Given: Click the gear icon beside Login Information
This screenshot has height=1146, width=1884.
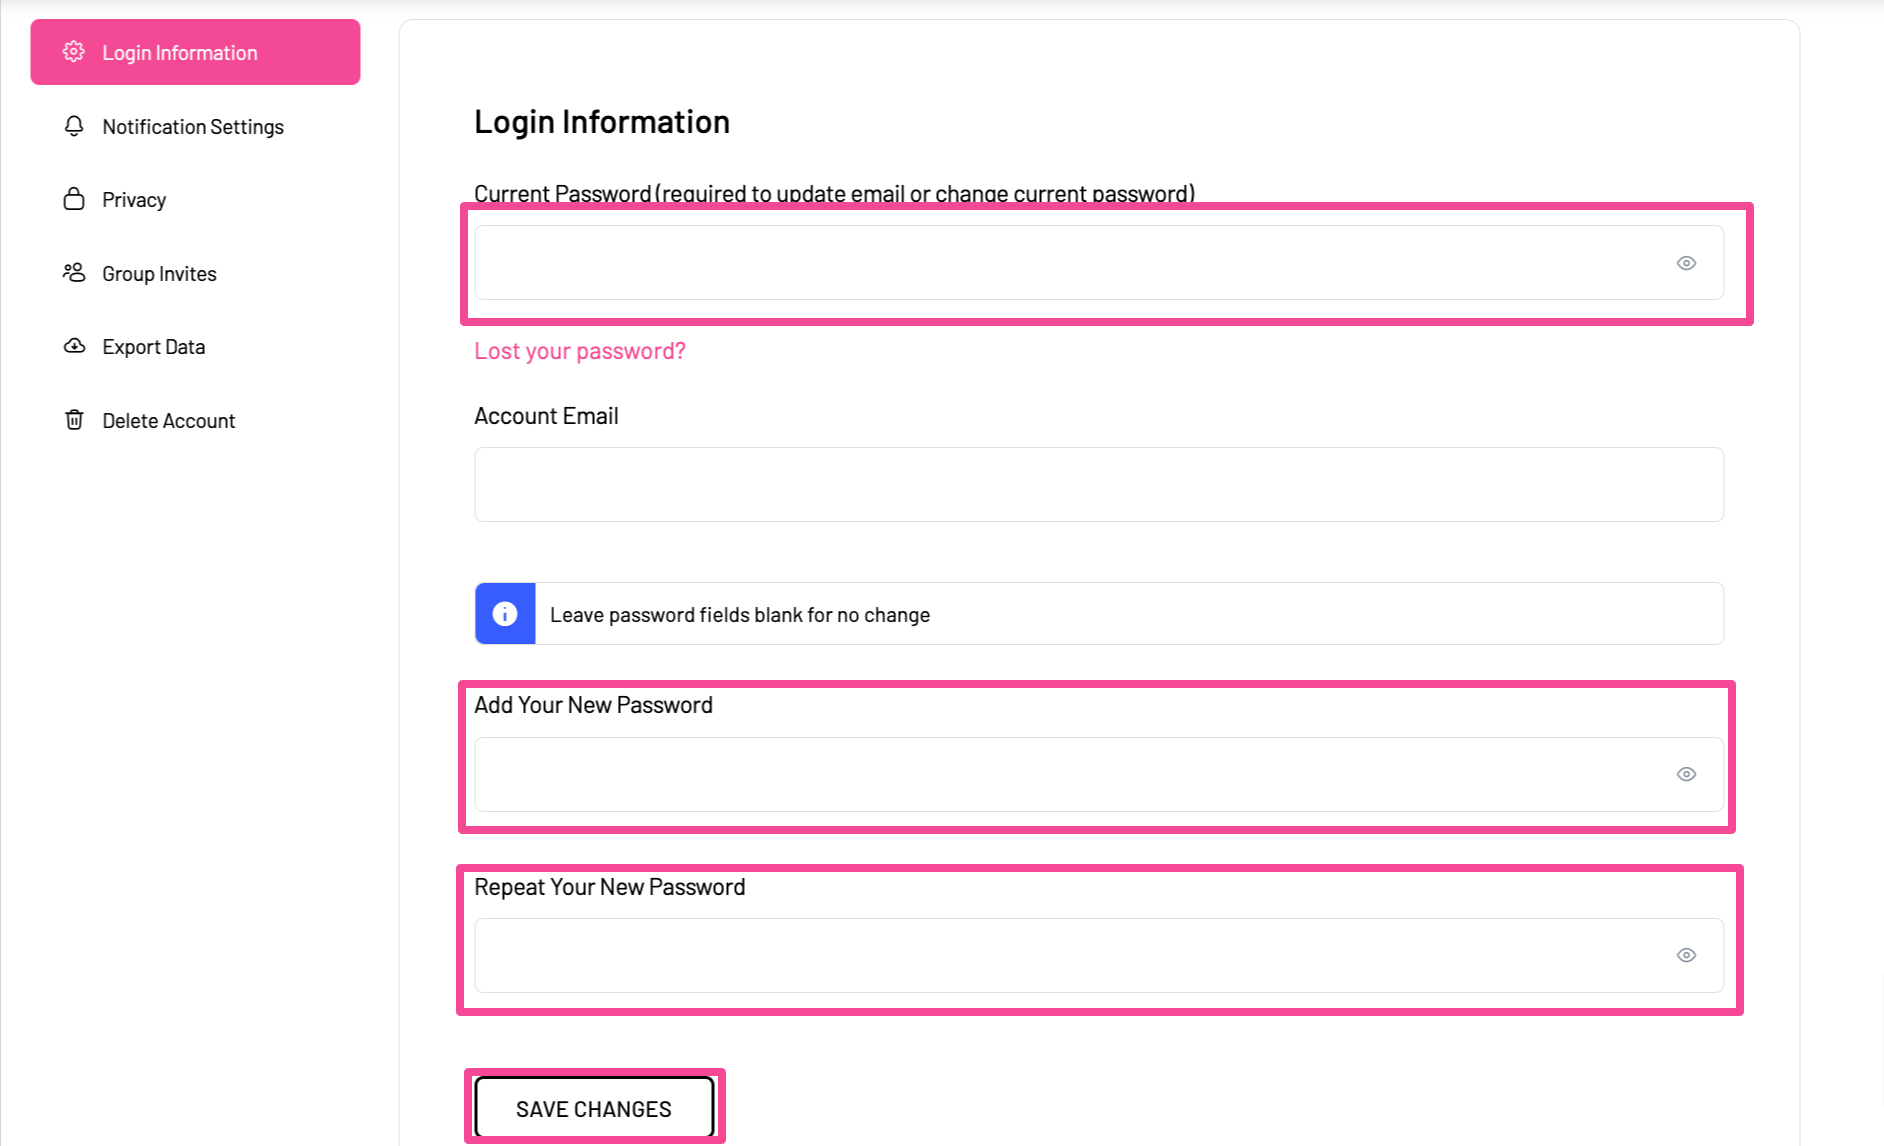Looking at the screenshot, I should (74, 52).
